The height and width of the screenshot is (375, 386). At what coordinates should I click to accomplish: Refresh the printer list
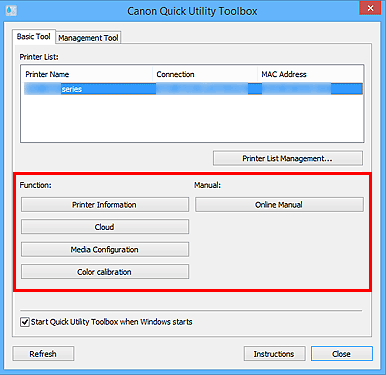pyautogui.click(x=43, y=354)
